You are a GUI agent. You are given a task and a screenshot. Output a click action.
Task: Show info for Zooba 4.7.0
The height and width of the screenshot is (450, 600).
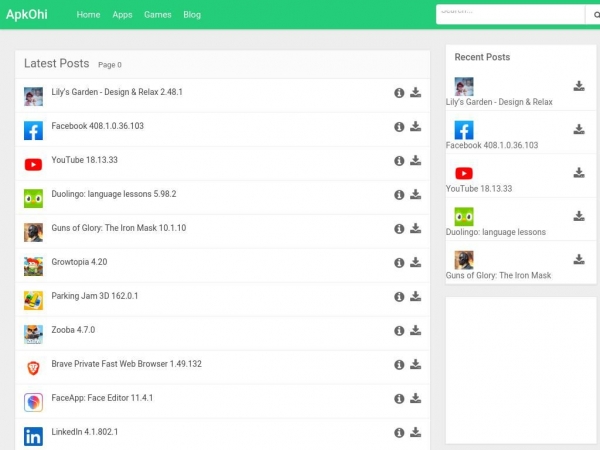399,331
